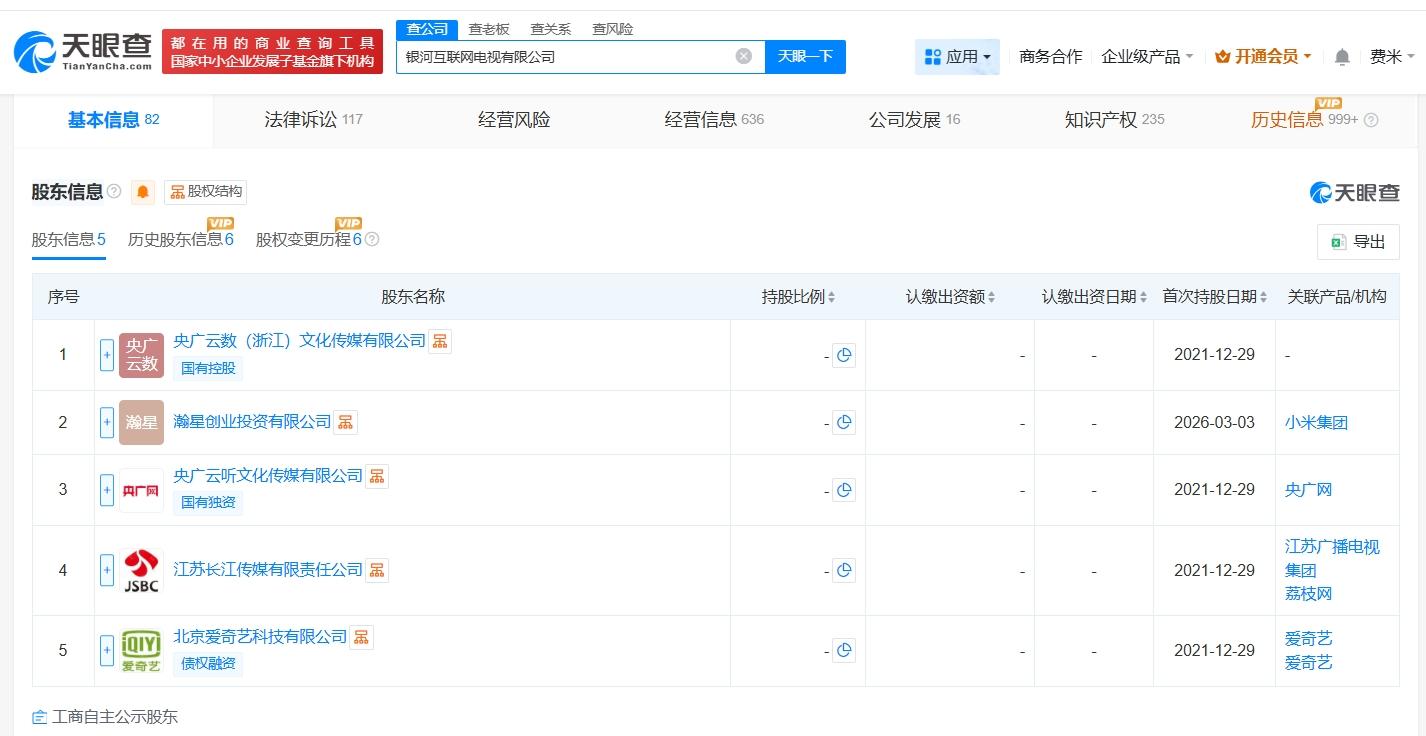Open 企业级产品 dropdown menu
This screenshot has height=736, width=1426.
click(1146, 57)
